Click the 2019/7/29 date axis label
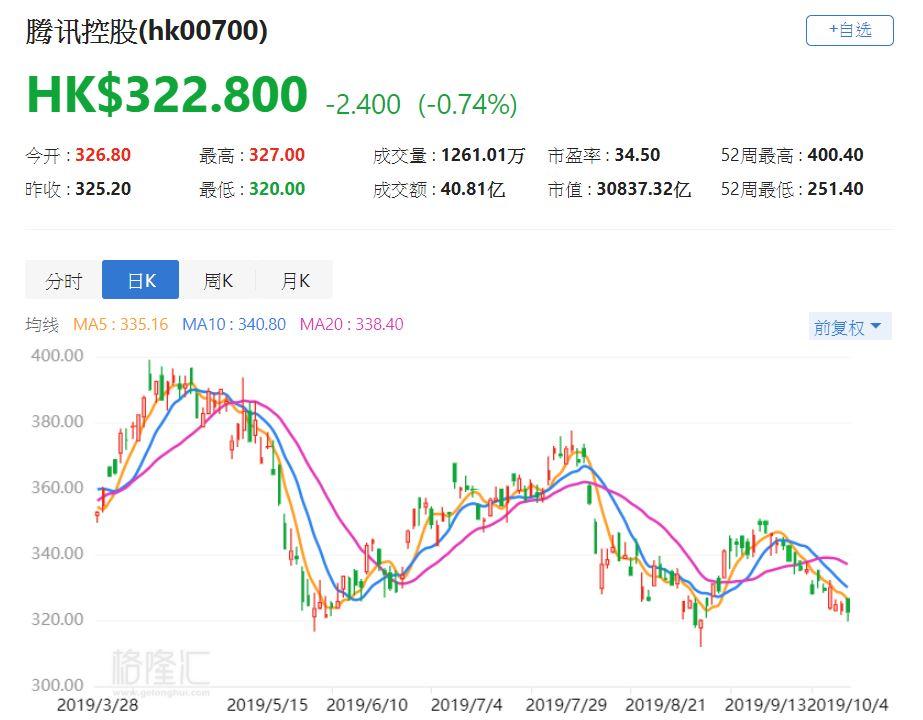Viewport: 923px width, 720px height. (566, 705)
